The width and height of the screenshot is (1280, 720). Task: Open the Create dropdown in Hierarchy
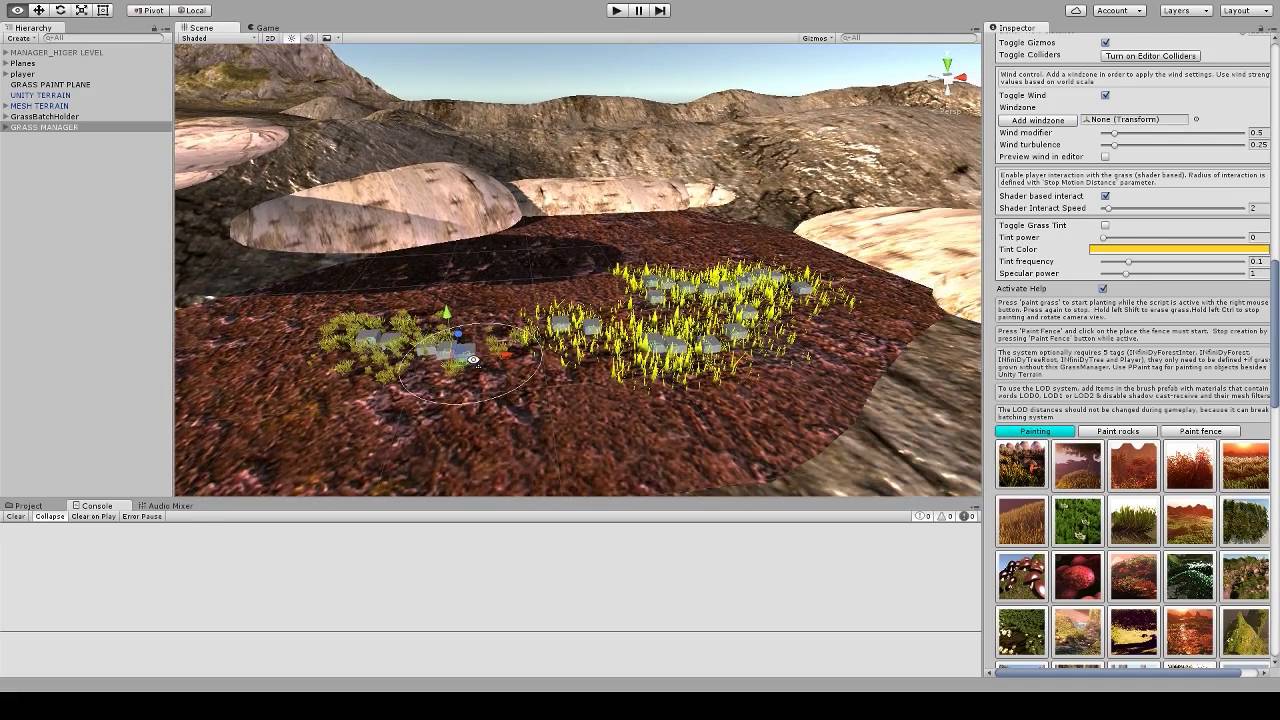pyautogui.click(x=20, y=38)
